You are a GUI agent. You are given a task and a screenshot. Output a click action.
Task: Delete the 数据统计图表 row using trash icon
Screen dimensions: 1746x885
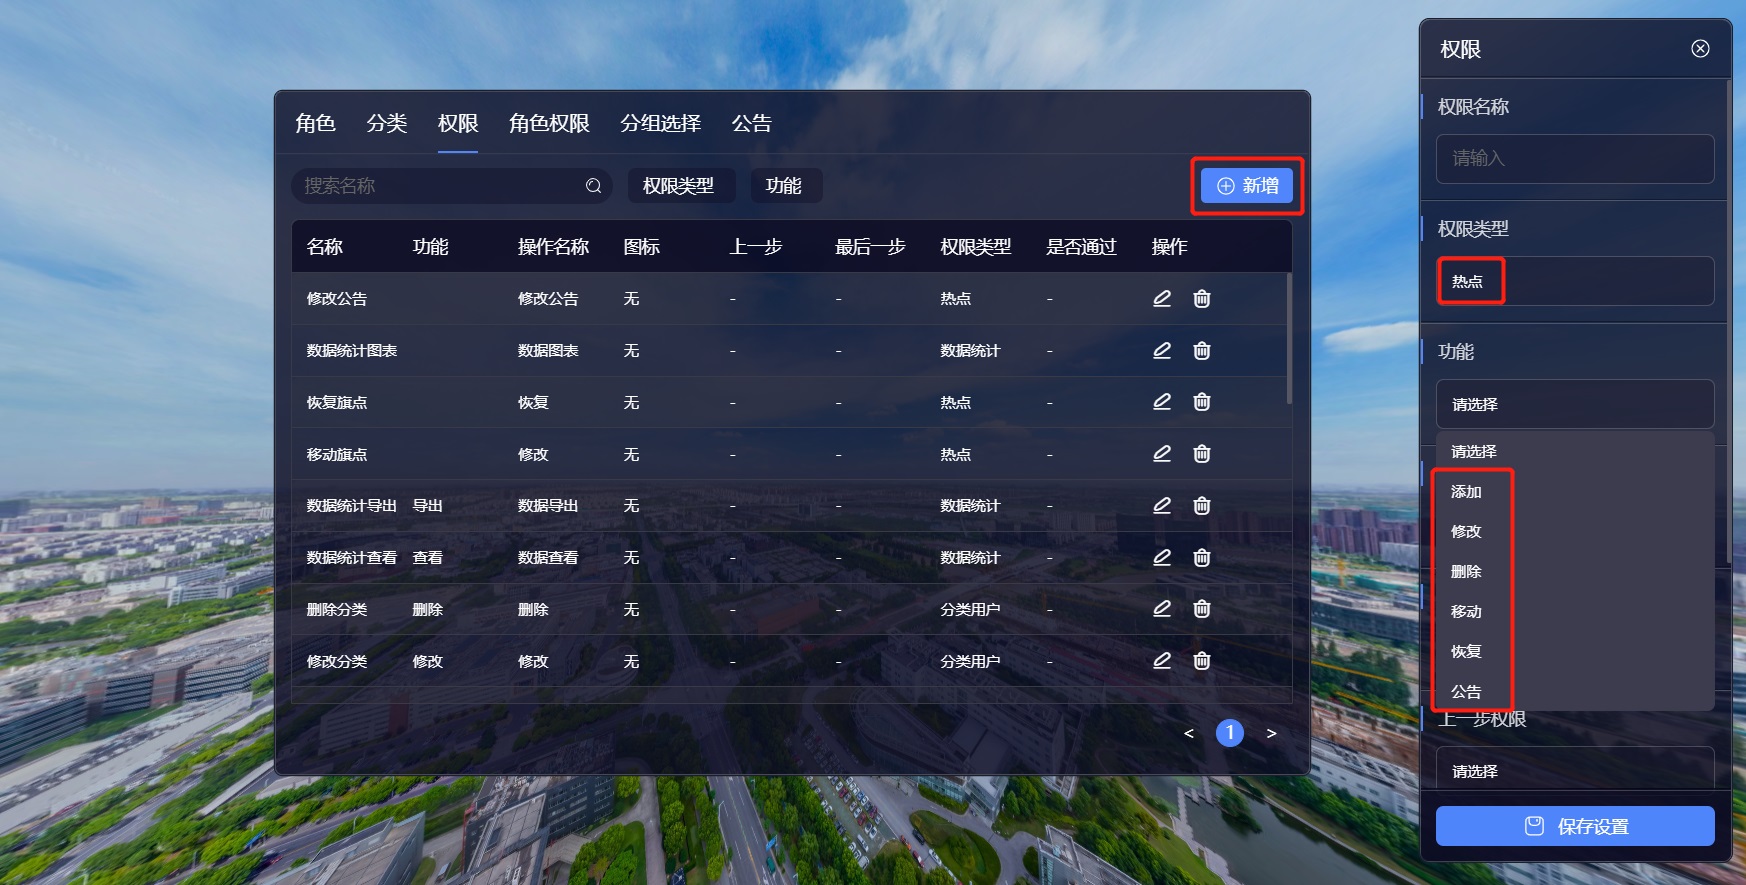pyautogui.click(x=1202, y=350)
